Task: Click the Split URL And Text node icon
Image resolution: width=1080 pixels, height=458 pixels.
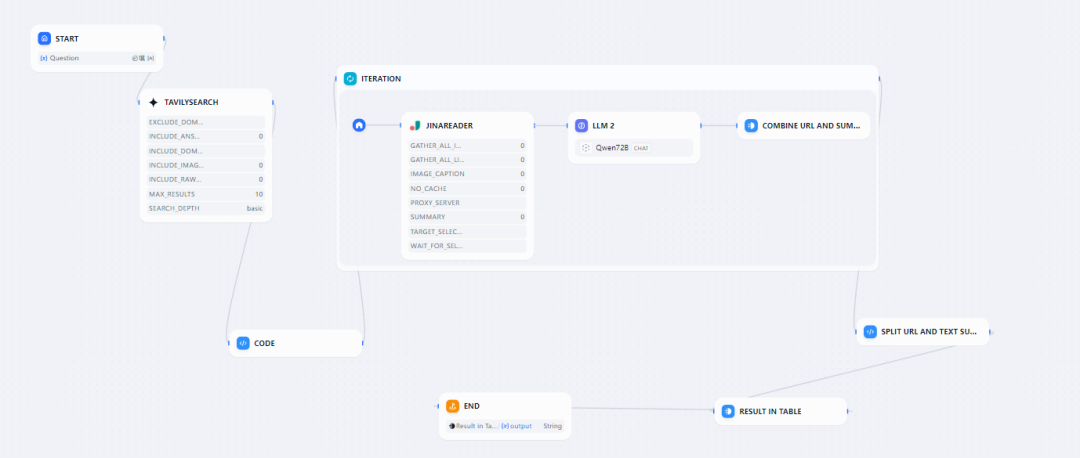Action: (x=870, y=331)
